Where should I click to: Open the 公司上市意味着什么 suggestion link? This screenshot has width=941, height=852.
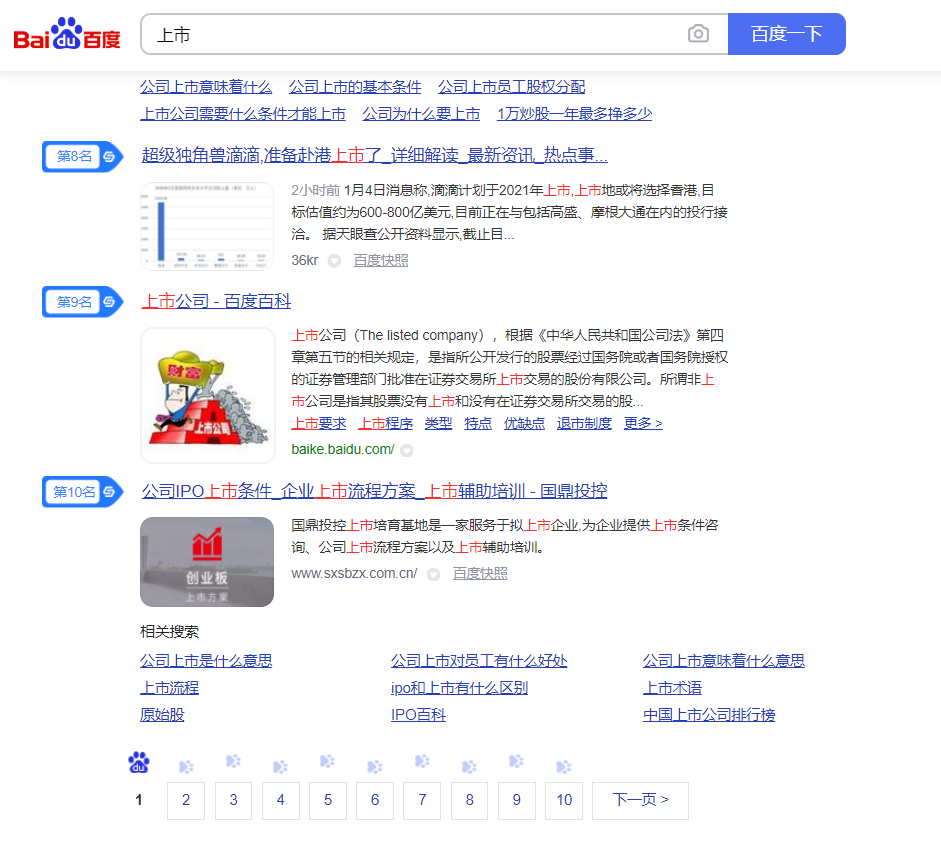(x=206, y=87)
